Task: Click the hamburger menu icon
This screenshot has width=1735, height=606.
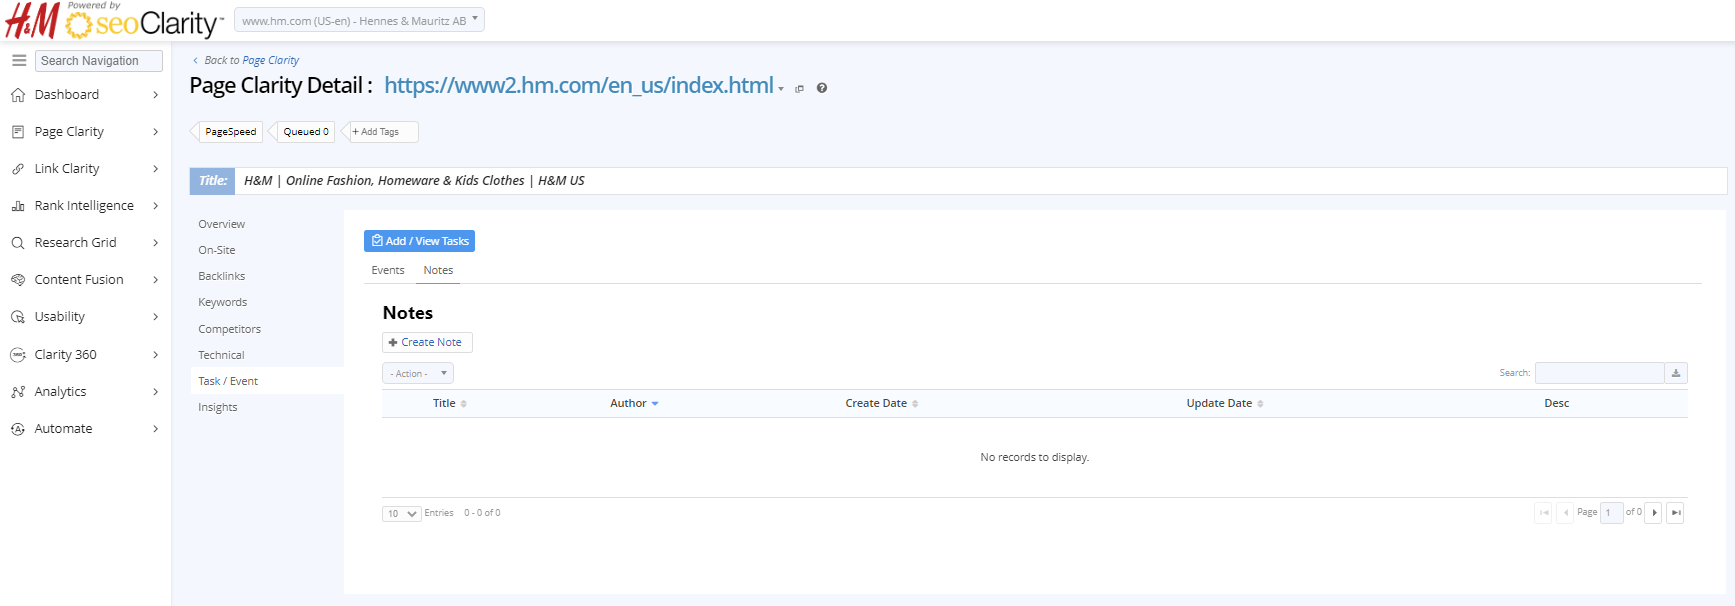Action: coord(18,61)
